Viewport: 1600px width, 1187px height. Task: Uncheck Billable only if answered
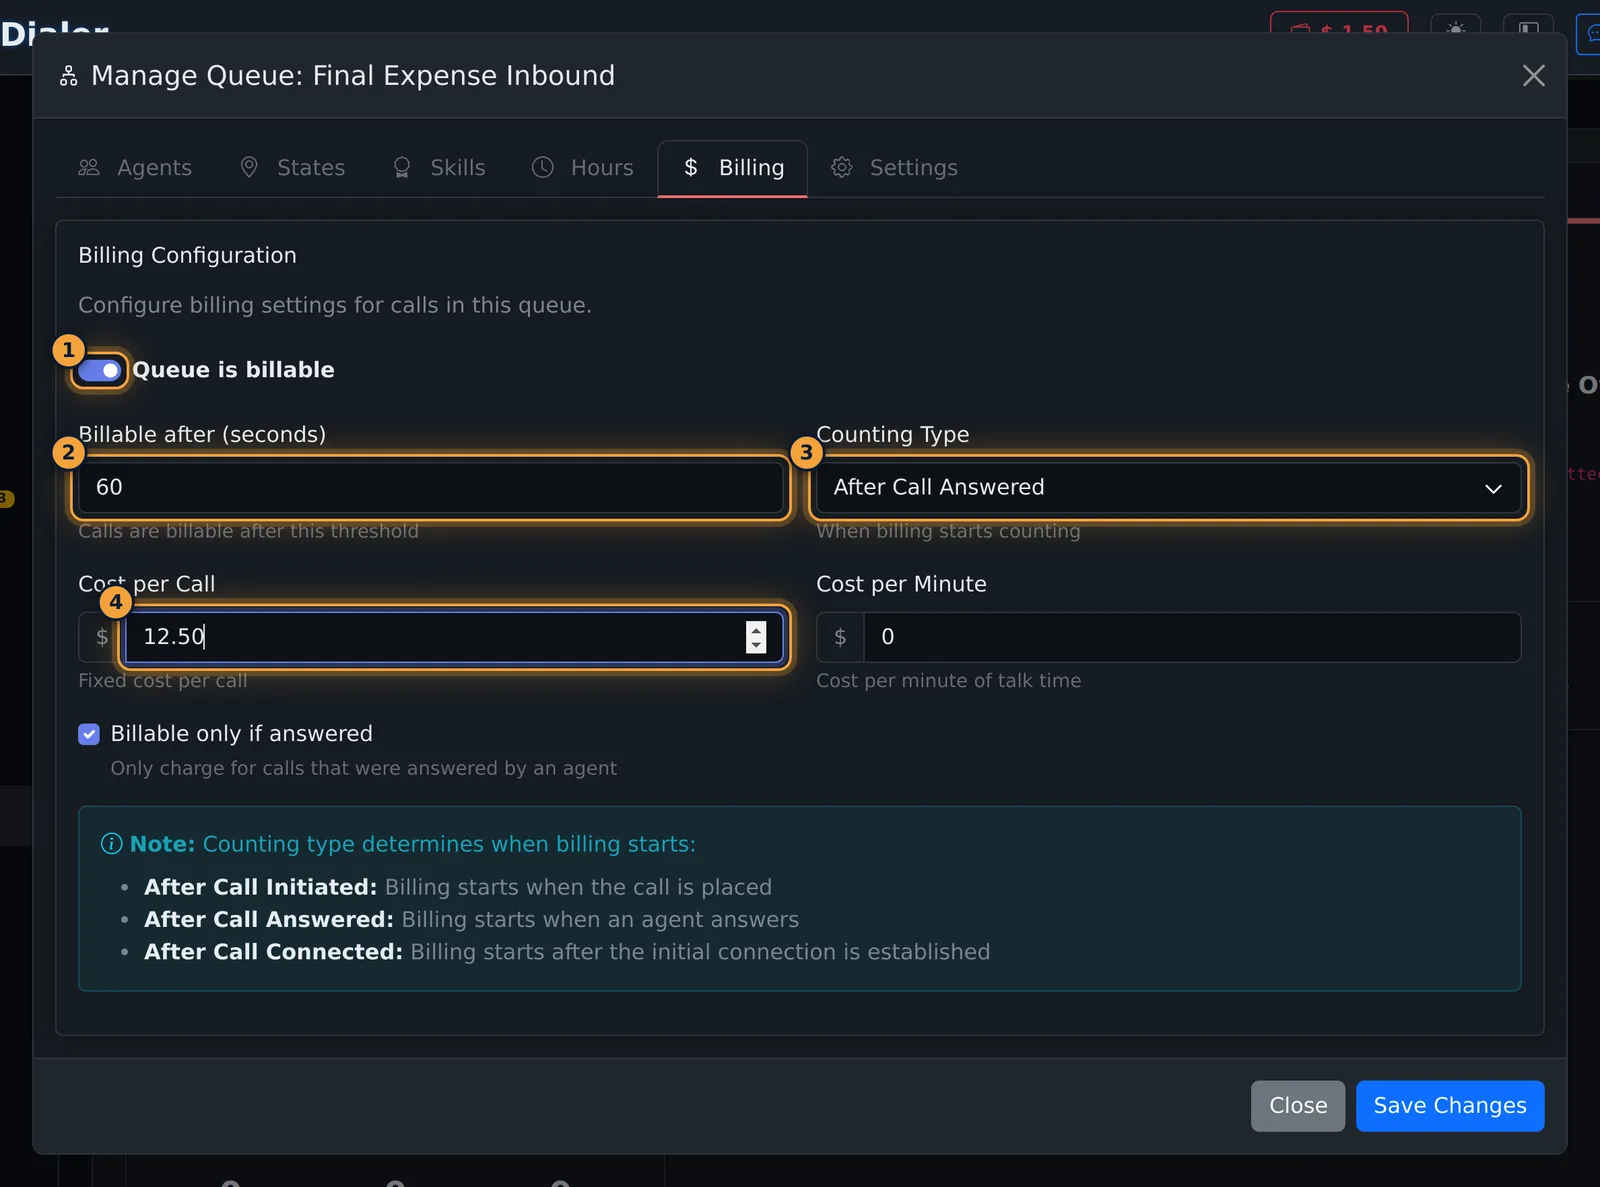pyautogui.click(x=89, y=735)
